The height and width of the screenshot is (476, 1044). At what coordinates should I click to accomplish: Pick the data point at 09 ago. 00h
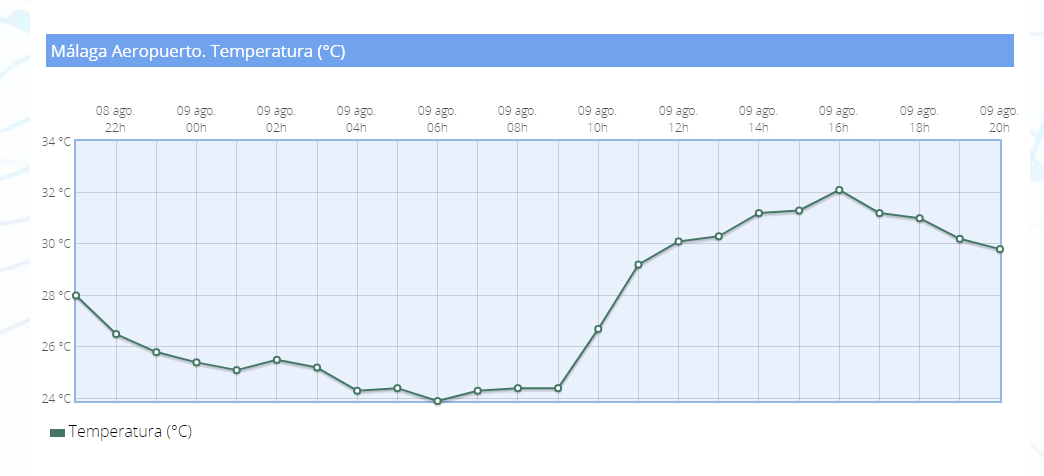(x=197, y=362)
